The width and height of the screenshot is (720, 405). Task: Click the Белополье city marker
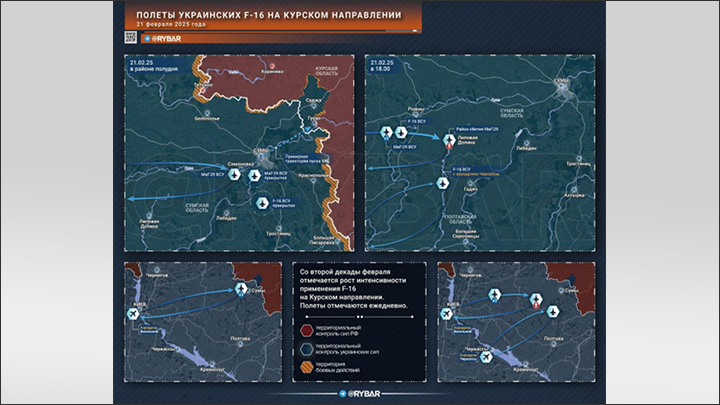pos(207,113)
